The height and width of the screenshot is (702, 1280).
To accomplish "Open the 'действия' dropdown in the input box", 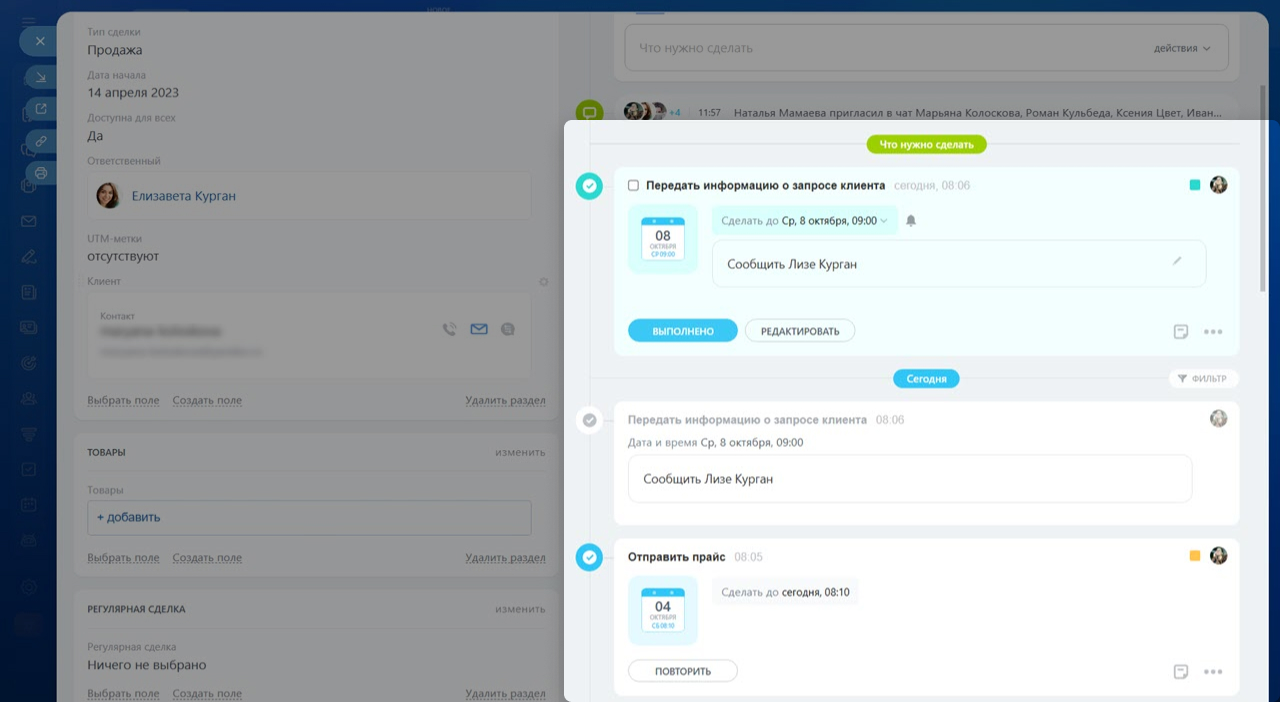I will coord(1182,48).
